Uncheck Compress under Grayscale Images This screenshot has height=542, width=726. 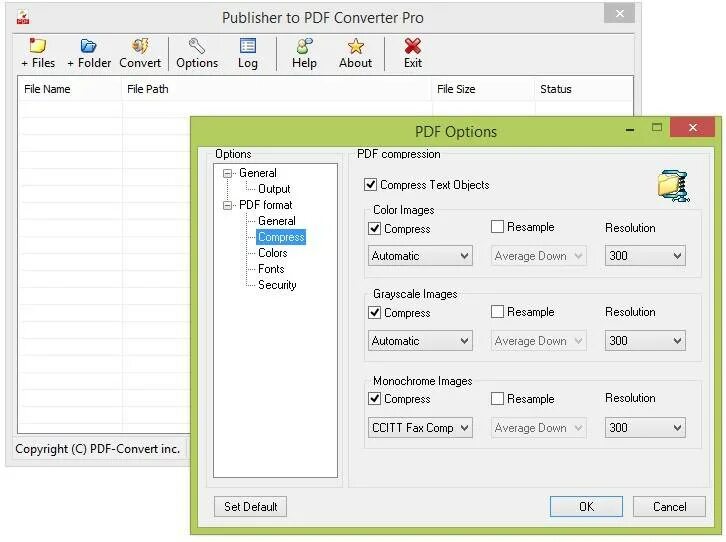click(375, 312)
